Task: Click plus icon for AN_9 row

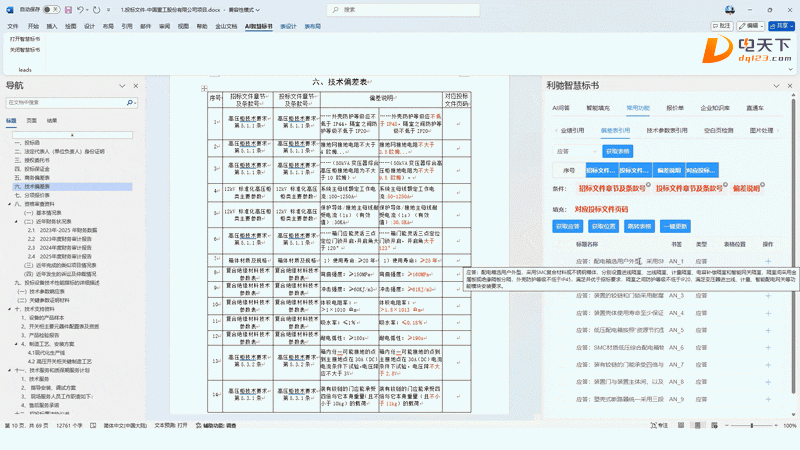Action: [x=768, y=399]
